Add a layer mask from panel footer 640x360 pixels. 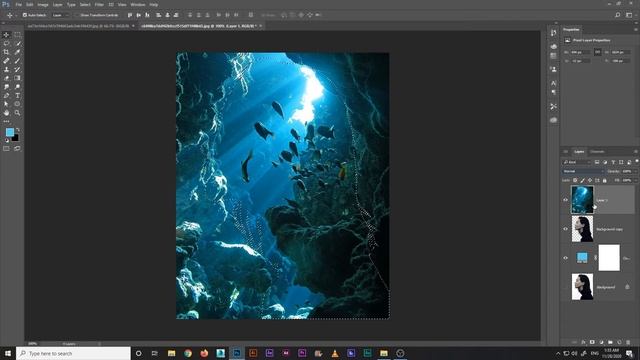592,342
